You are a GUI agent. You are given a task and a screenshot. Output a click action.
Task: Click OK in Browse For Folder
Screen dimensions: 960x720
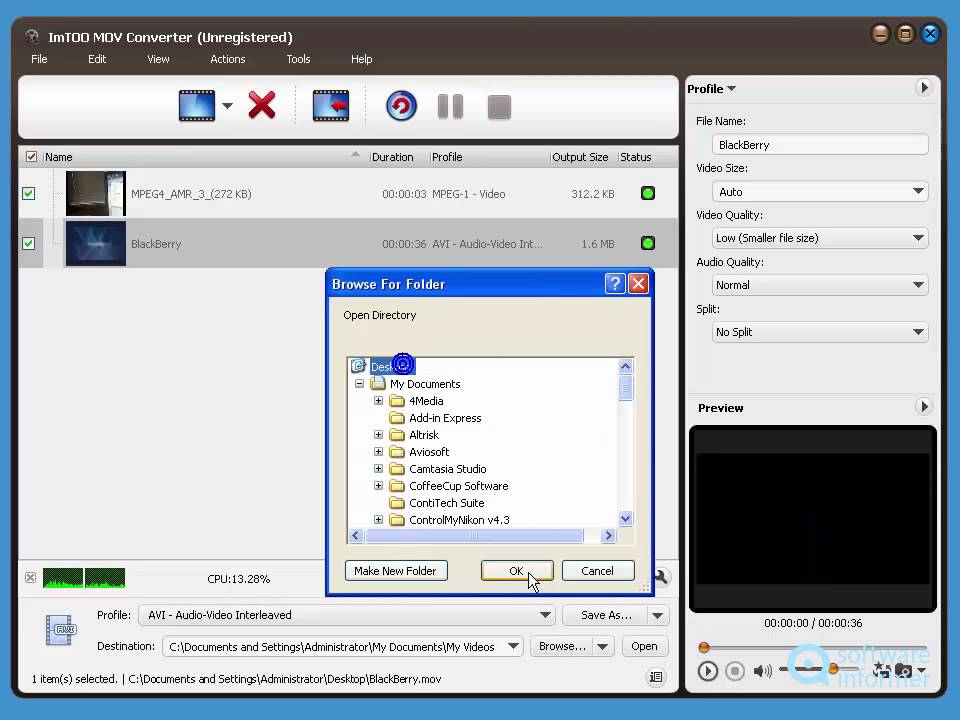(517, 571)
